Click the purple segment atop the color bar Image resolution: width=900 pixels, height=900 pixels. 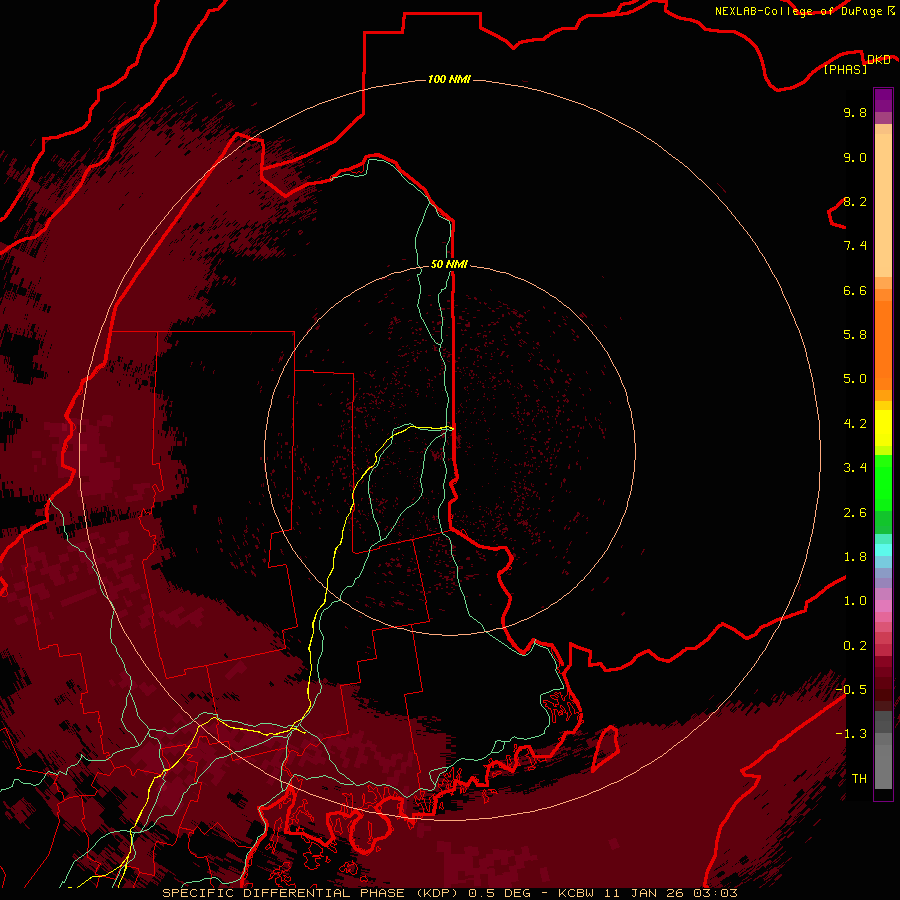pyautogui.click(x=883, y=100)
